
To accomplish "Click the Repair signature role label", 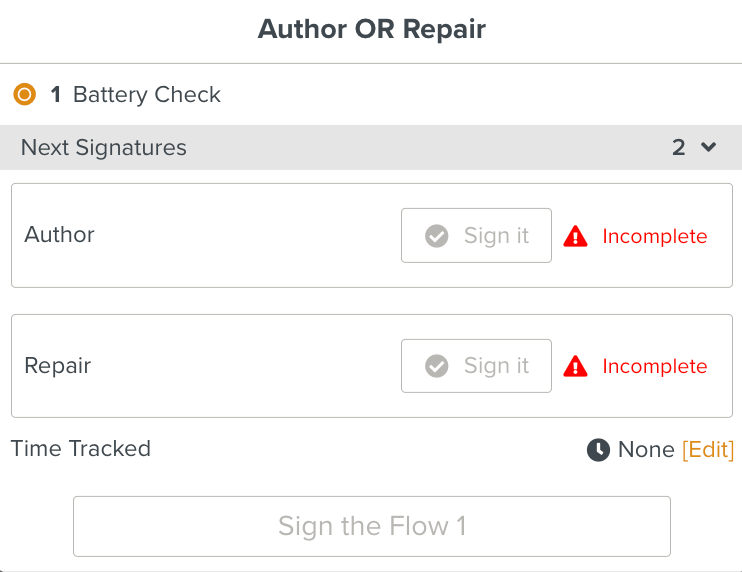I will (58, 365).
